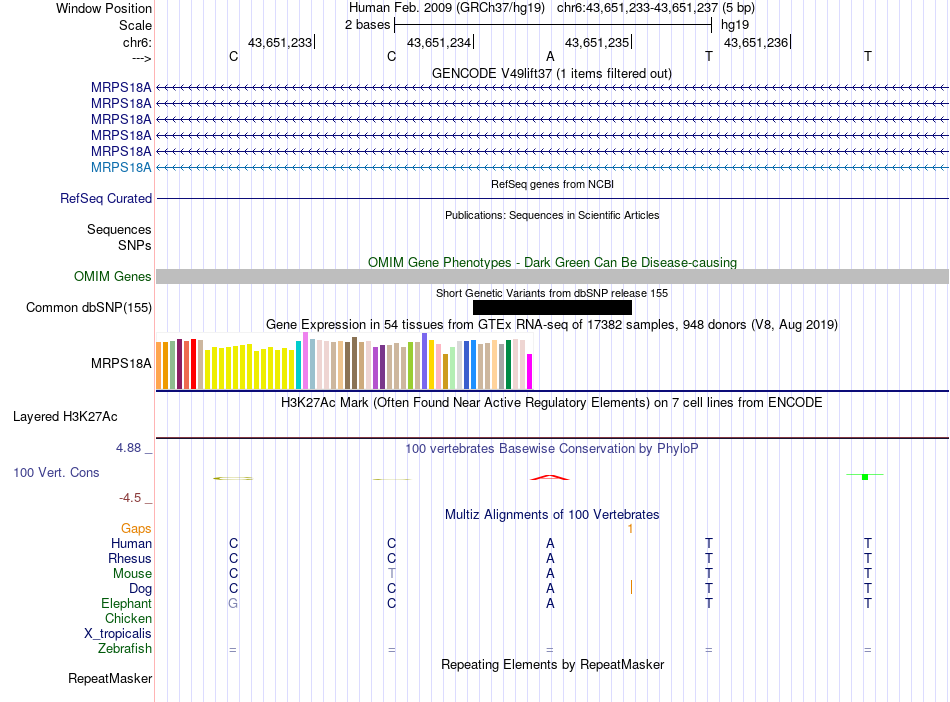
Task: Open '100 vertebrates Basewise Conservation by PhyloP' title
Action: (x=552, y=449)
